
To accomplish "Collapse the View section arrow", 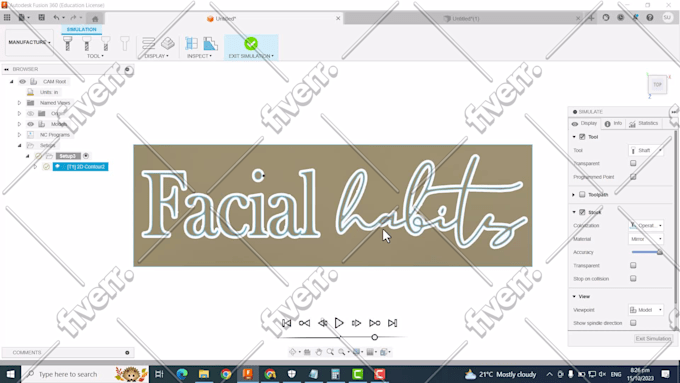I will 574,297.
